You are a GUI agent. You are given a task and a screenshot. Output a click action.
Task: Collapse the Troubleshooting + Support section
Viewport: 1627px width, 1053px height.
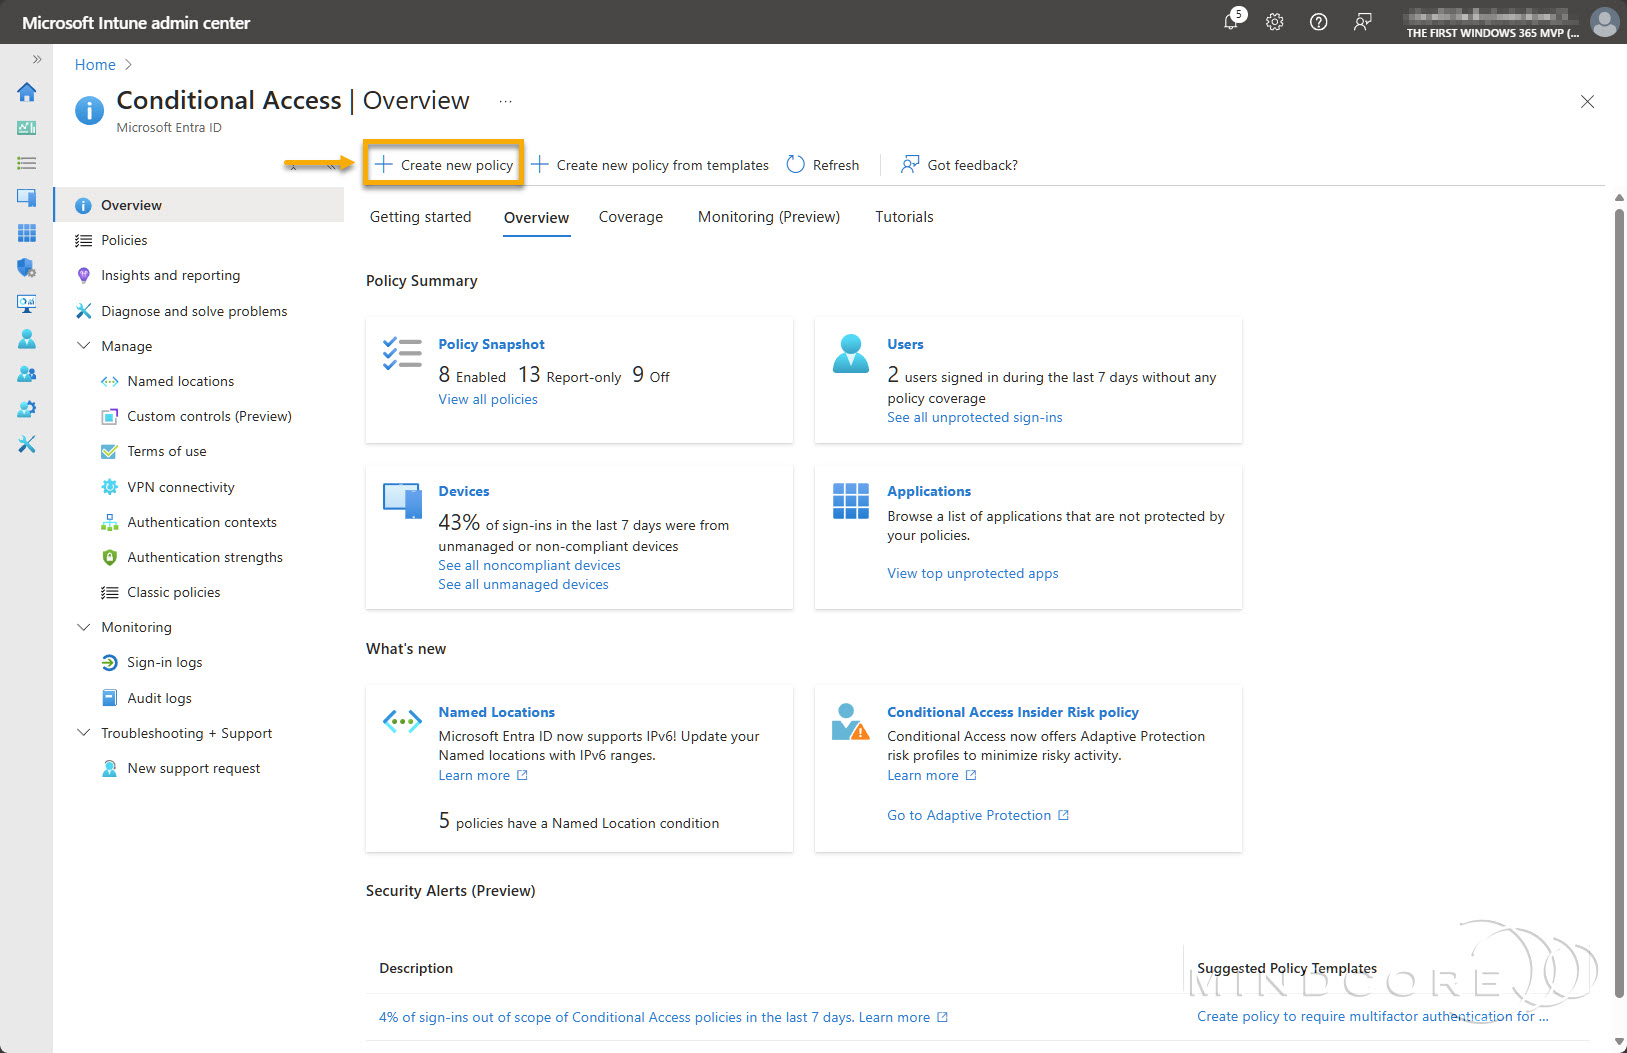(x=84, y=732)
